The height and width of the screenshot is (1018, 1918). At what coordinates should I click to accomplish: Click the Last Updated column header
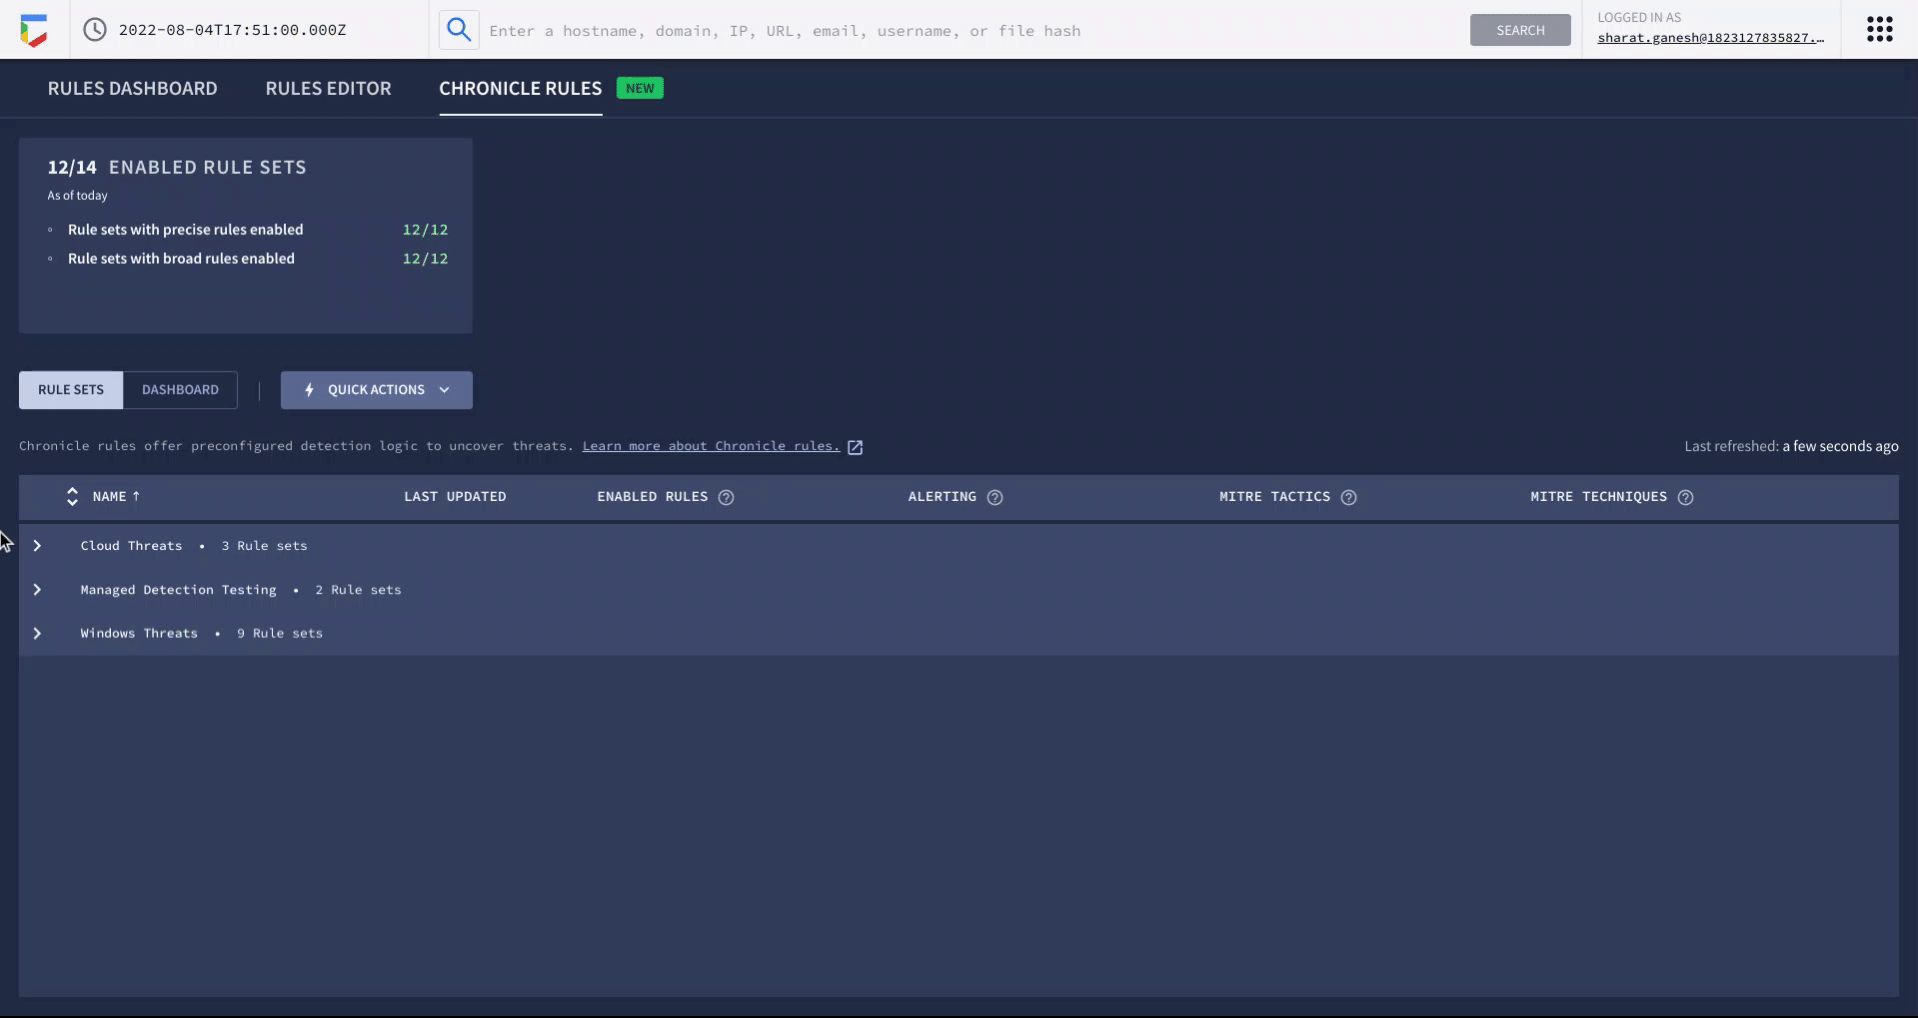pyautogui.click(x=455, y=496)
